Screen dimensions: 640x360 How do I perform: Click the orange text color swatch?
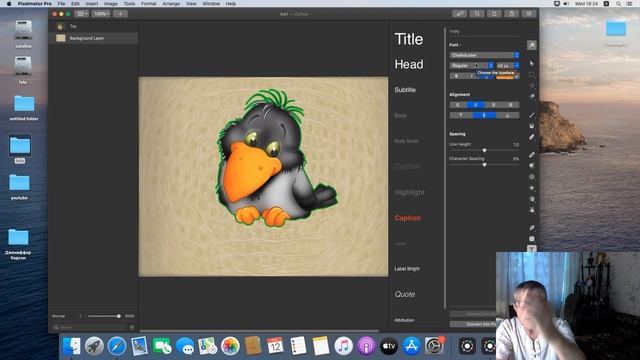click(x=504, y=76)
